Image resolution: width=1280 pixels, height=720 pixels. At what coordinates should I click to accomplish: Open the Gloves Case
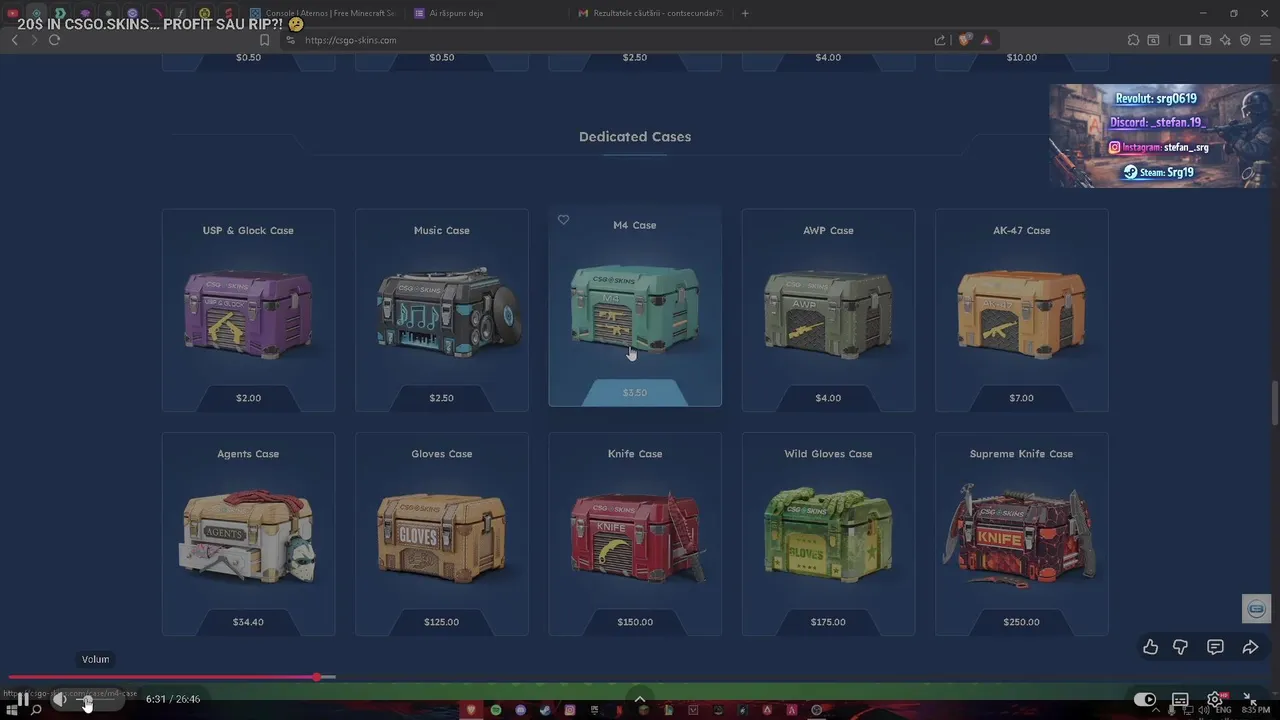[441, 534]
